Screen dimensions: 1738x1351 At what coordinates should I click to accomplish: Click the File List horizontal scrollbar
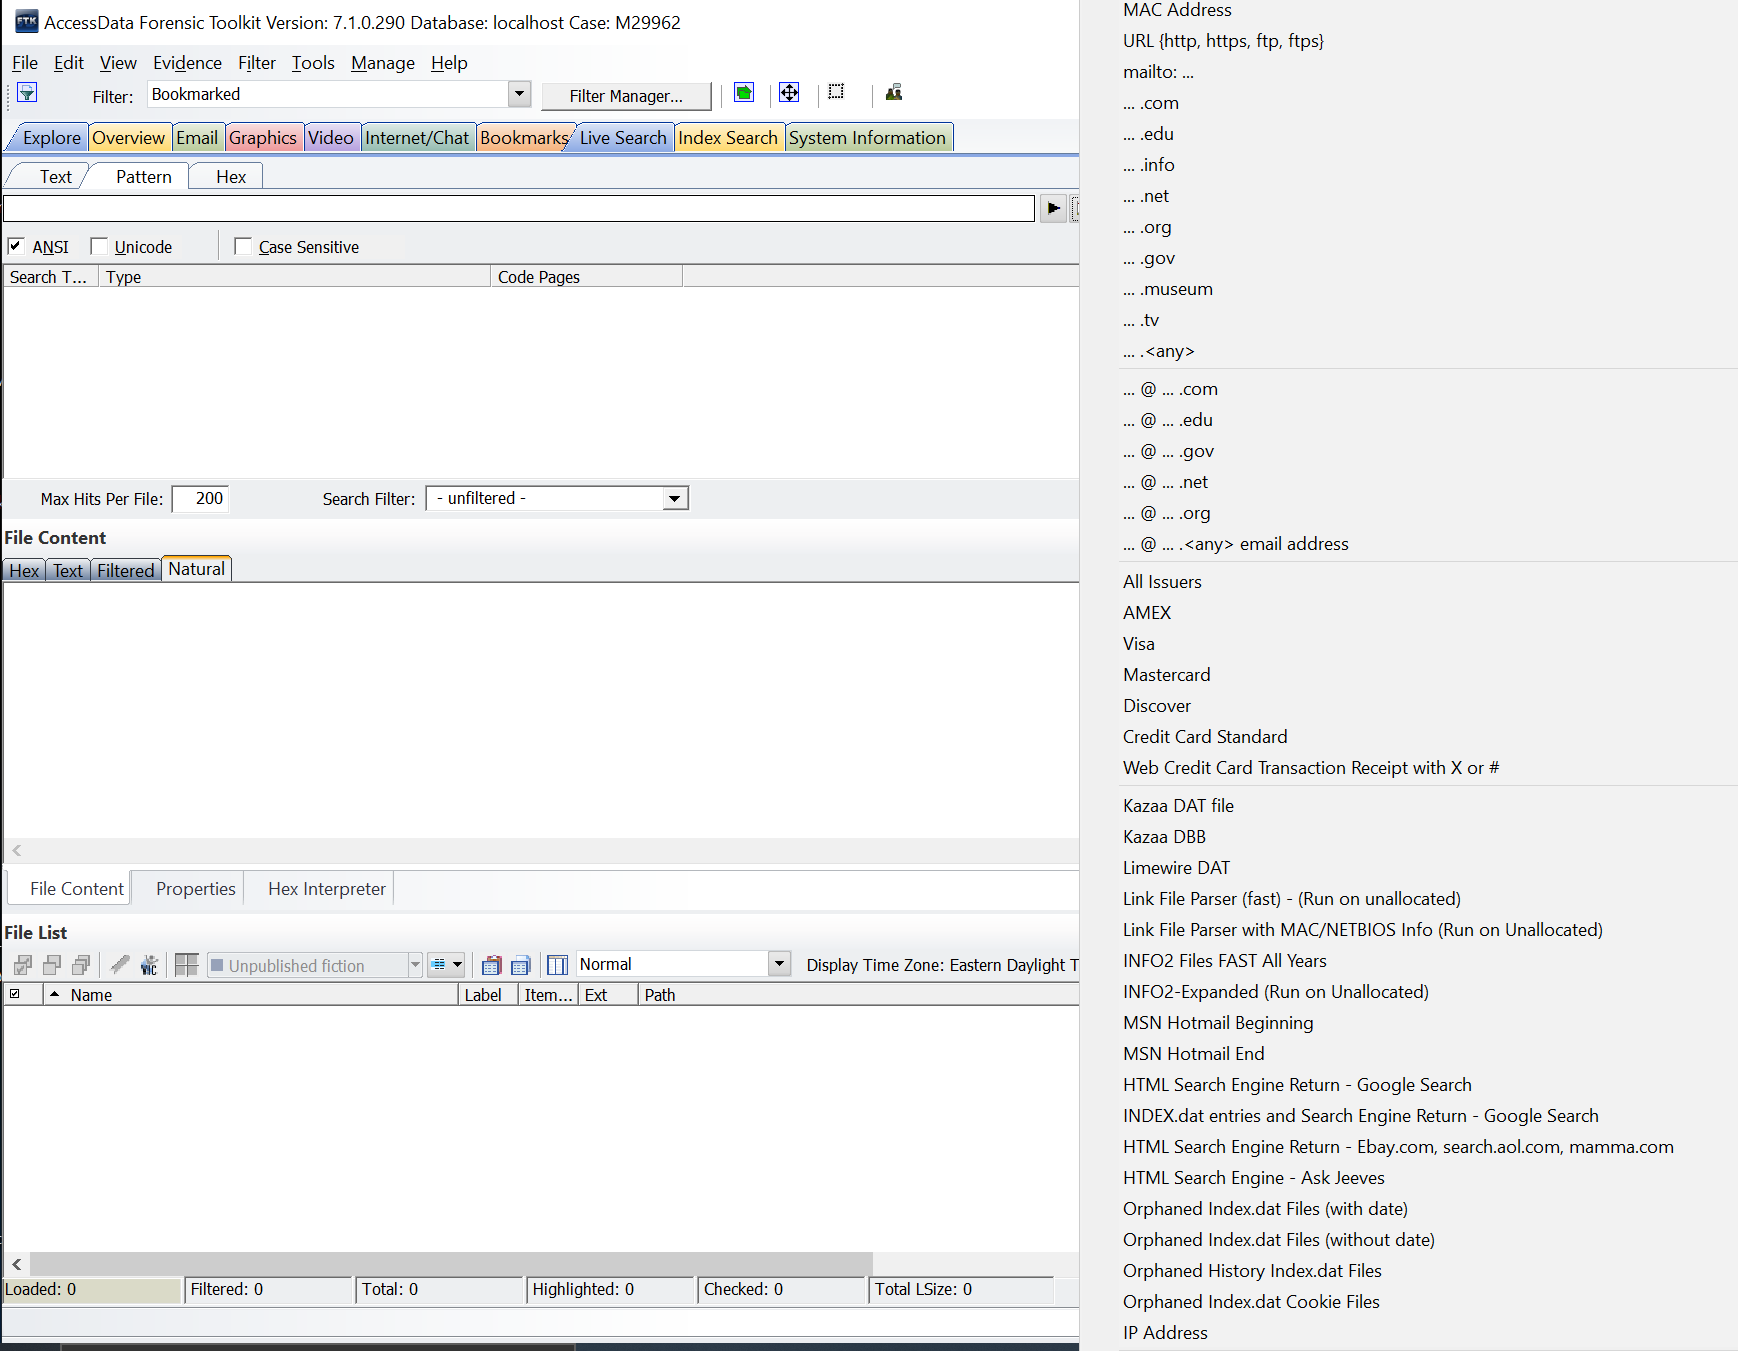(450, 1264)
